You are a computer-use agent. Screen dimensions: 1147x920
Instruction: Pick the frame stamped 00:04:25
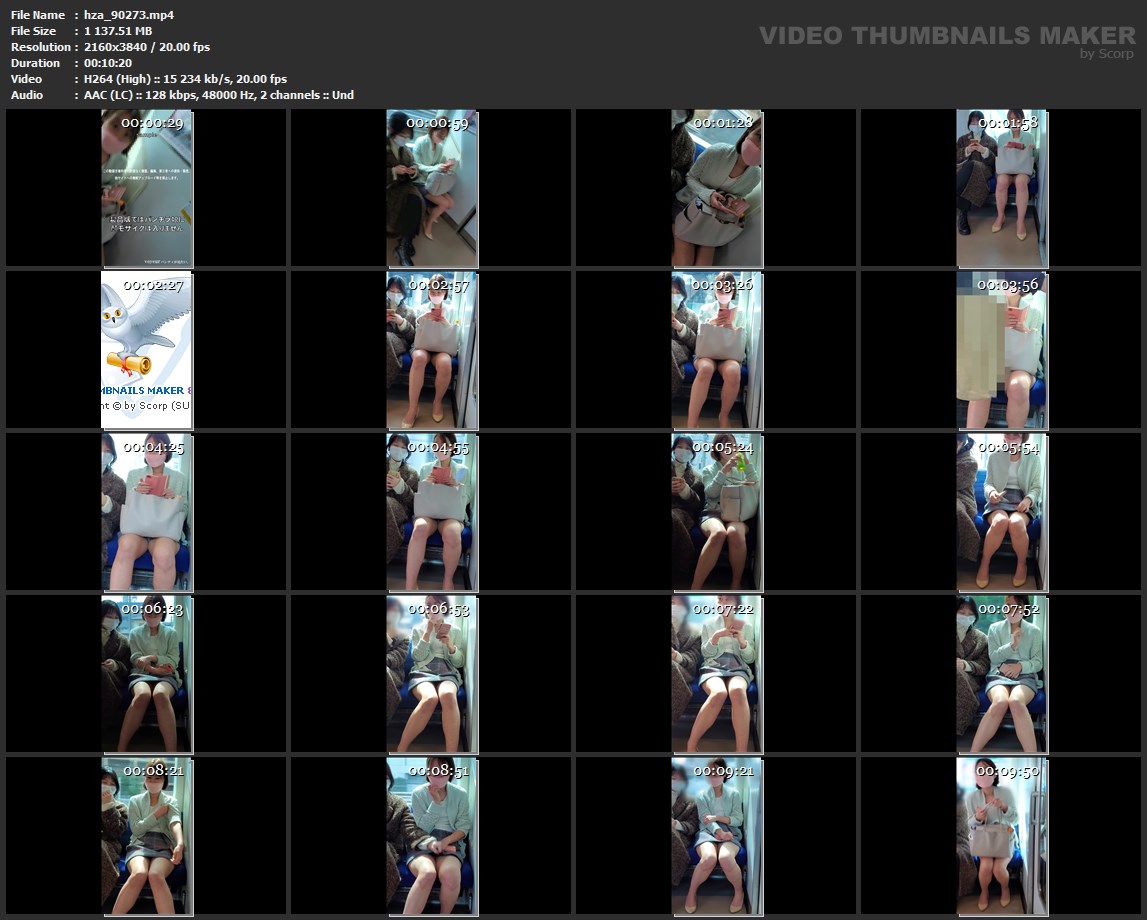147,513
